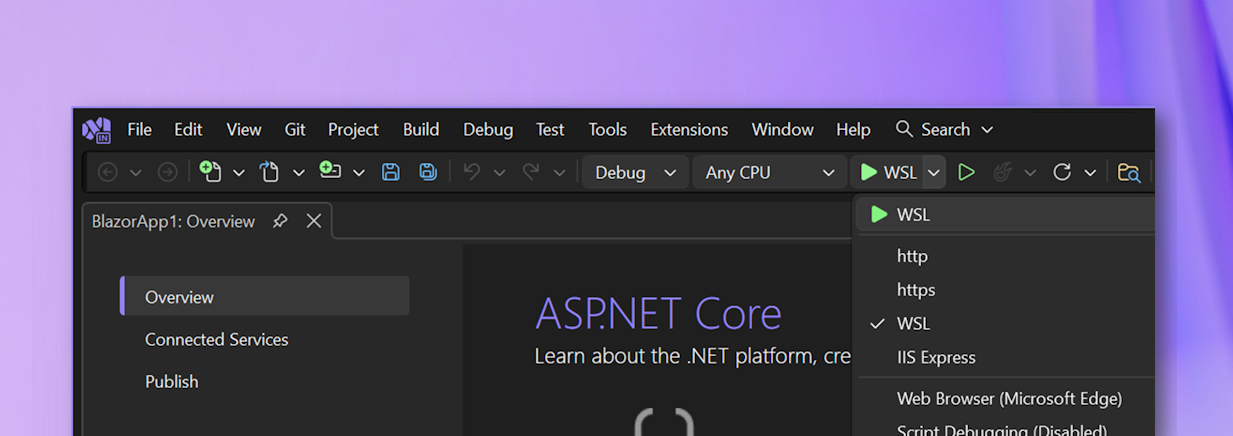Open the Extensions menu
This screenshot has height=436, width=1233.
click(x=689, y=130)
